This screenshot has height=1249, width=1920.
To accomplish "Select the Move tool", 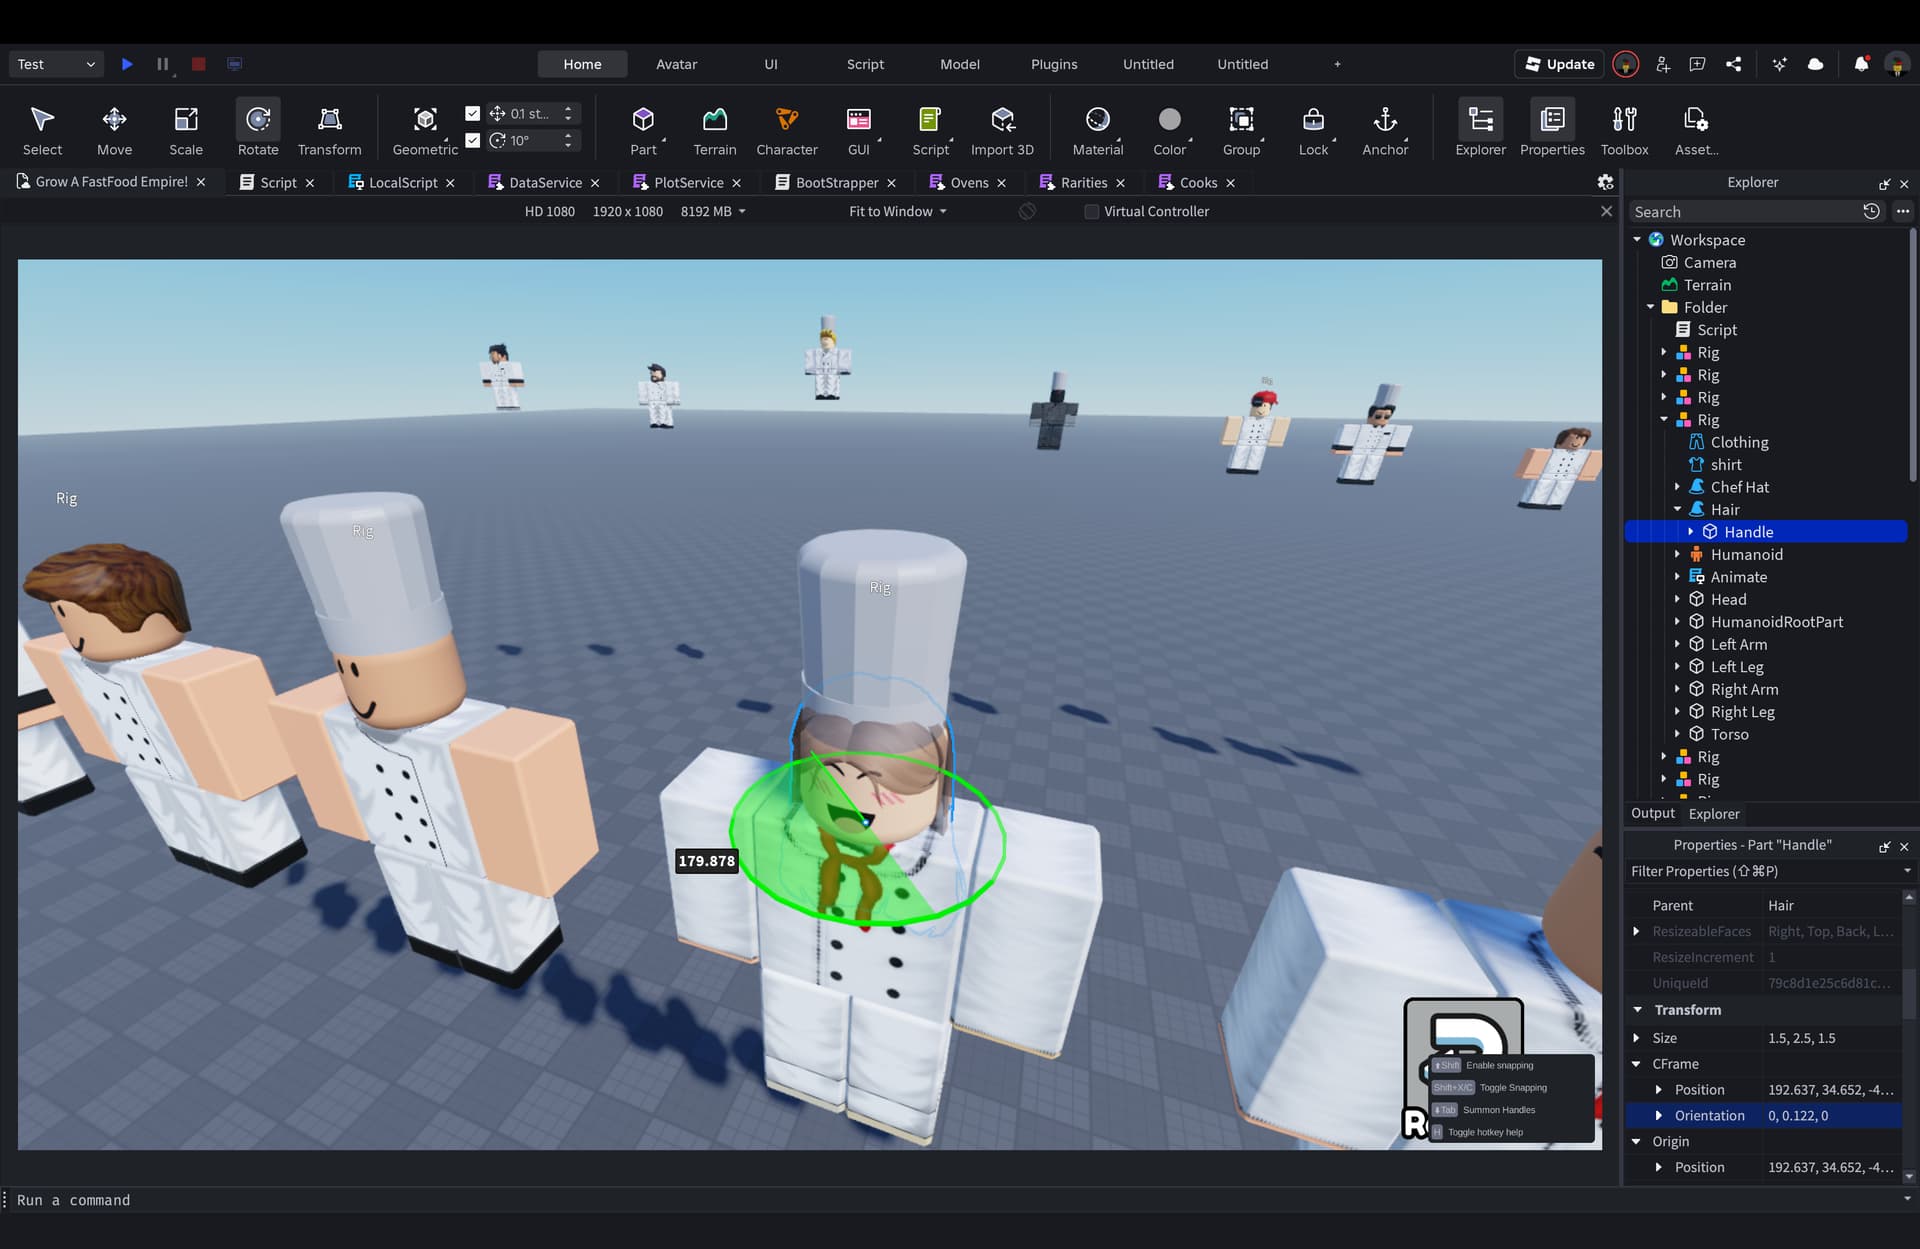I will click(x=114, y=128).
